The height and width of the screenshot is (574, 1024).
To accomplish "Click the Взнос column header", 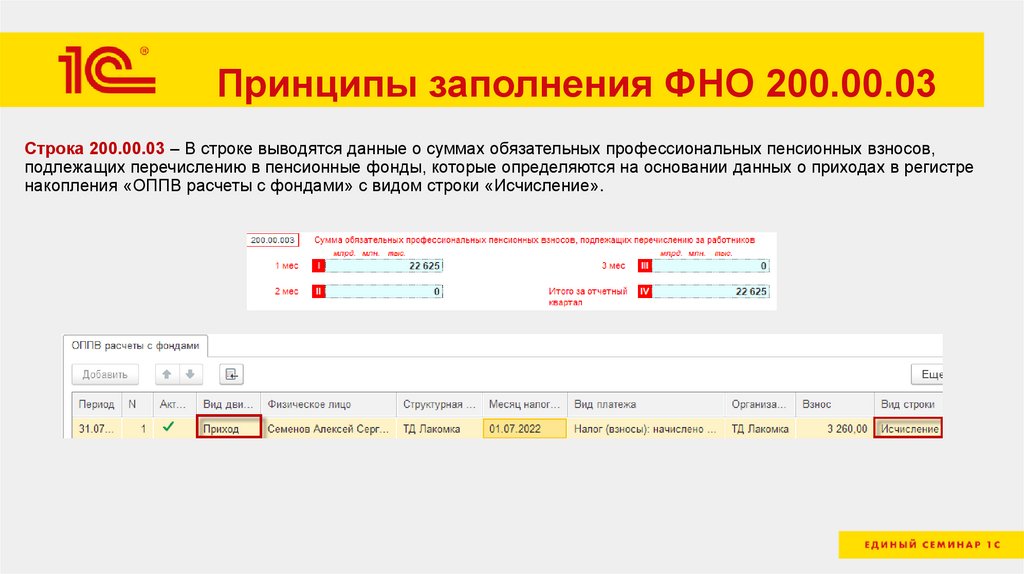I will click(x=835, y=404).
